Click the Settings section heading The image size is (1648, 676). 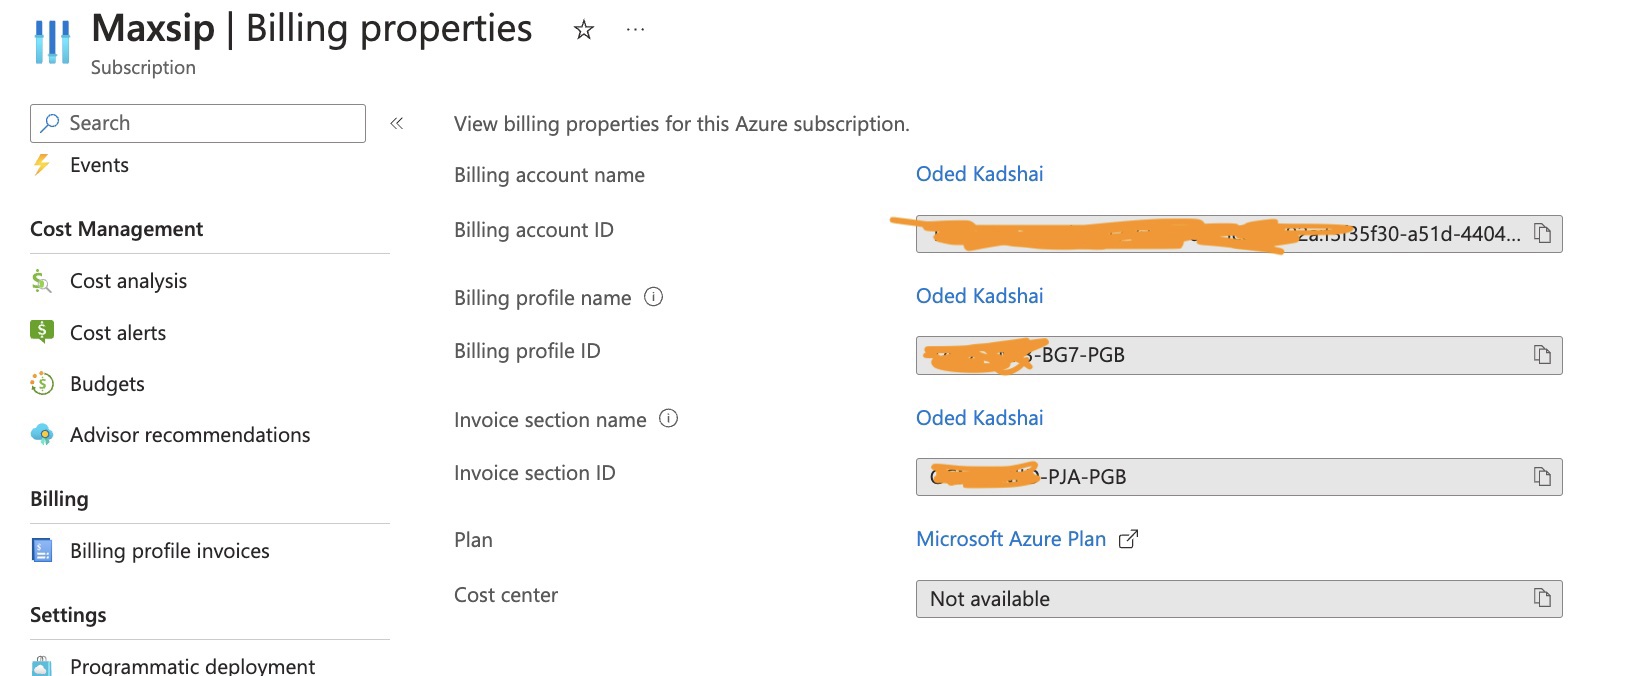[68, 615]
